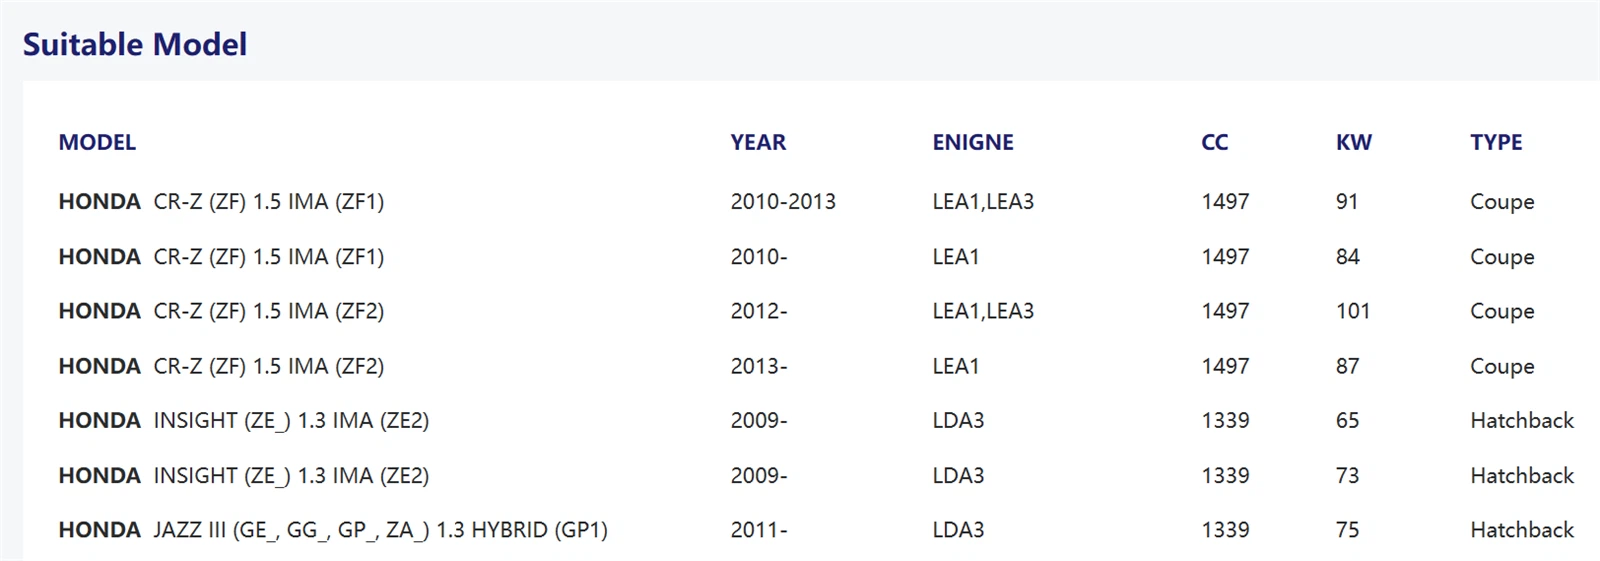
Task: Click the 2011- year cell
Action: (x=759, y=530)
